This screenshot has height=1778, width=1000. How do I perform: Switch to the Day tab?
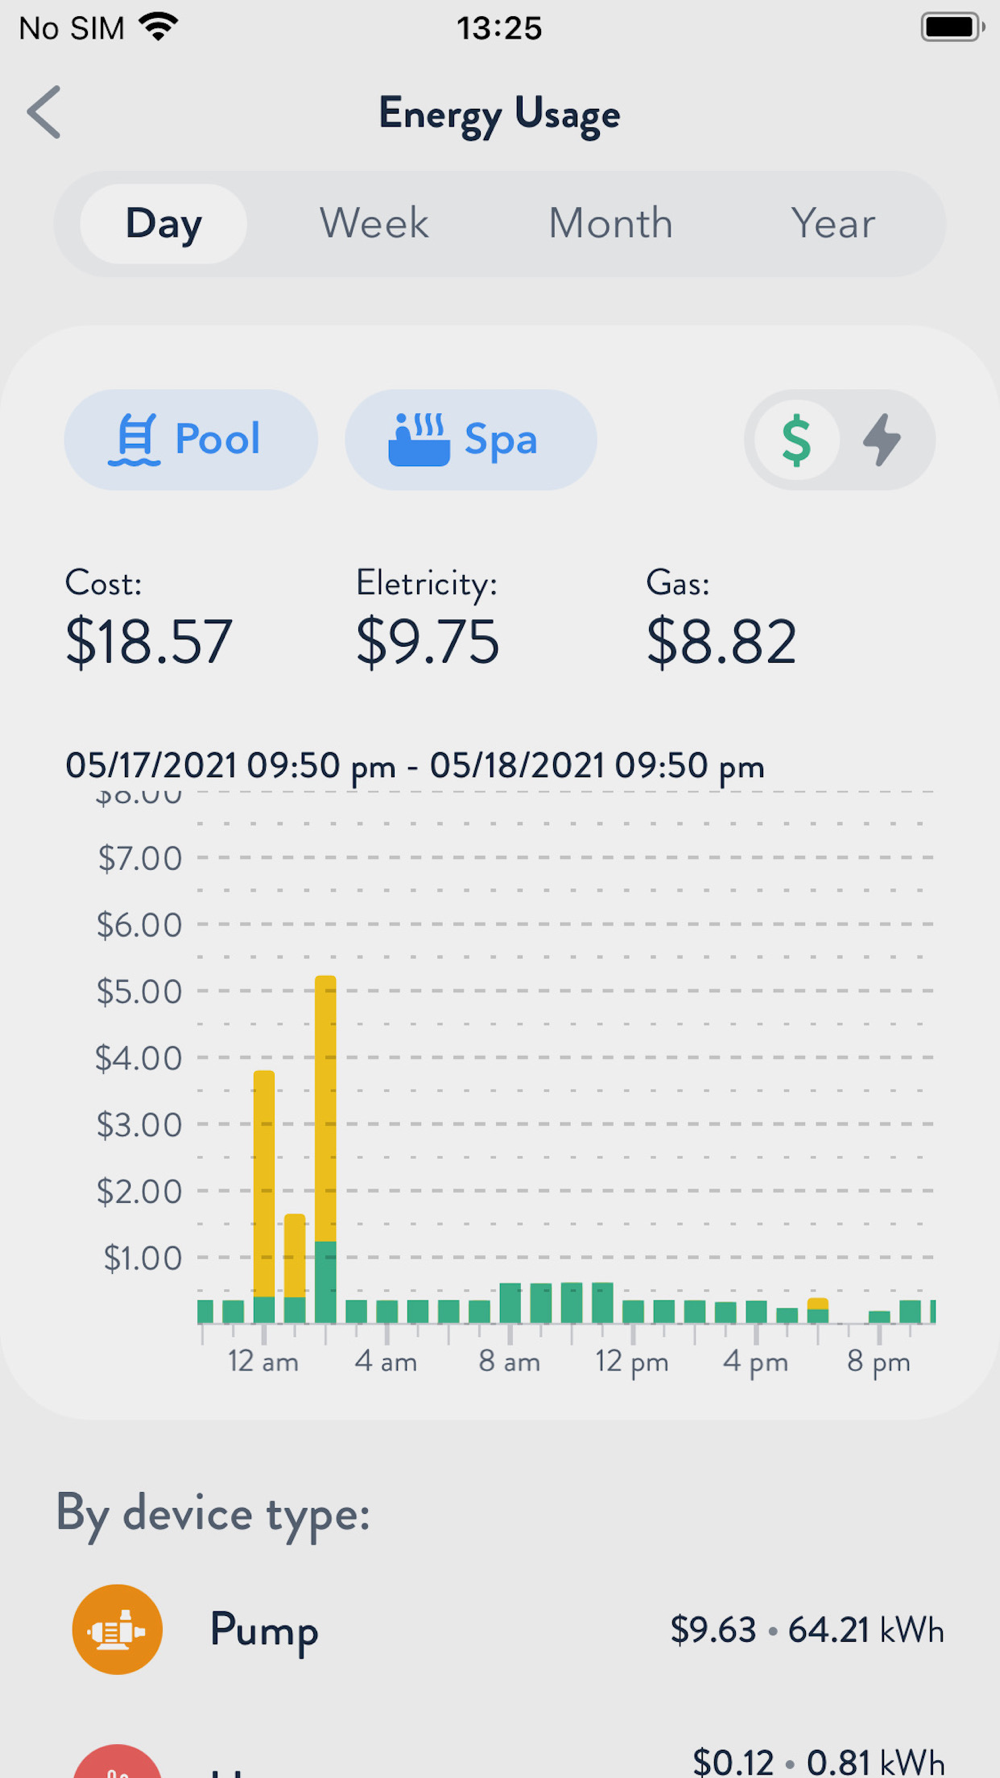pyautogui.click(x=164, y=224)
